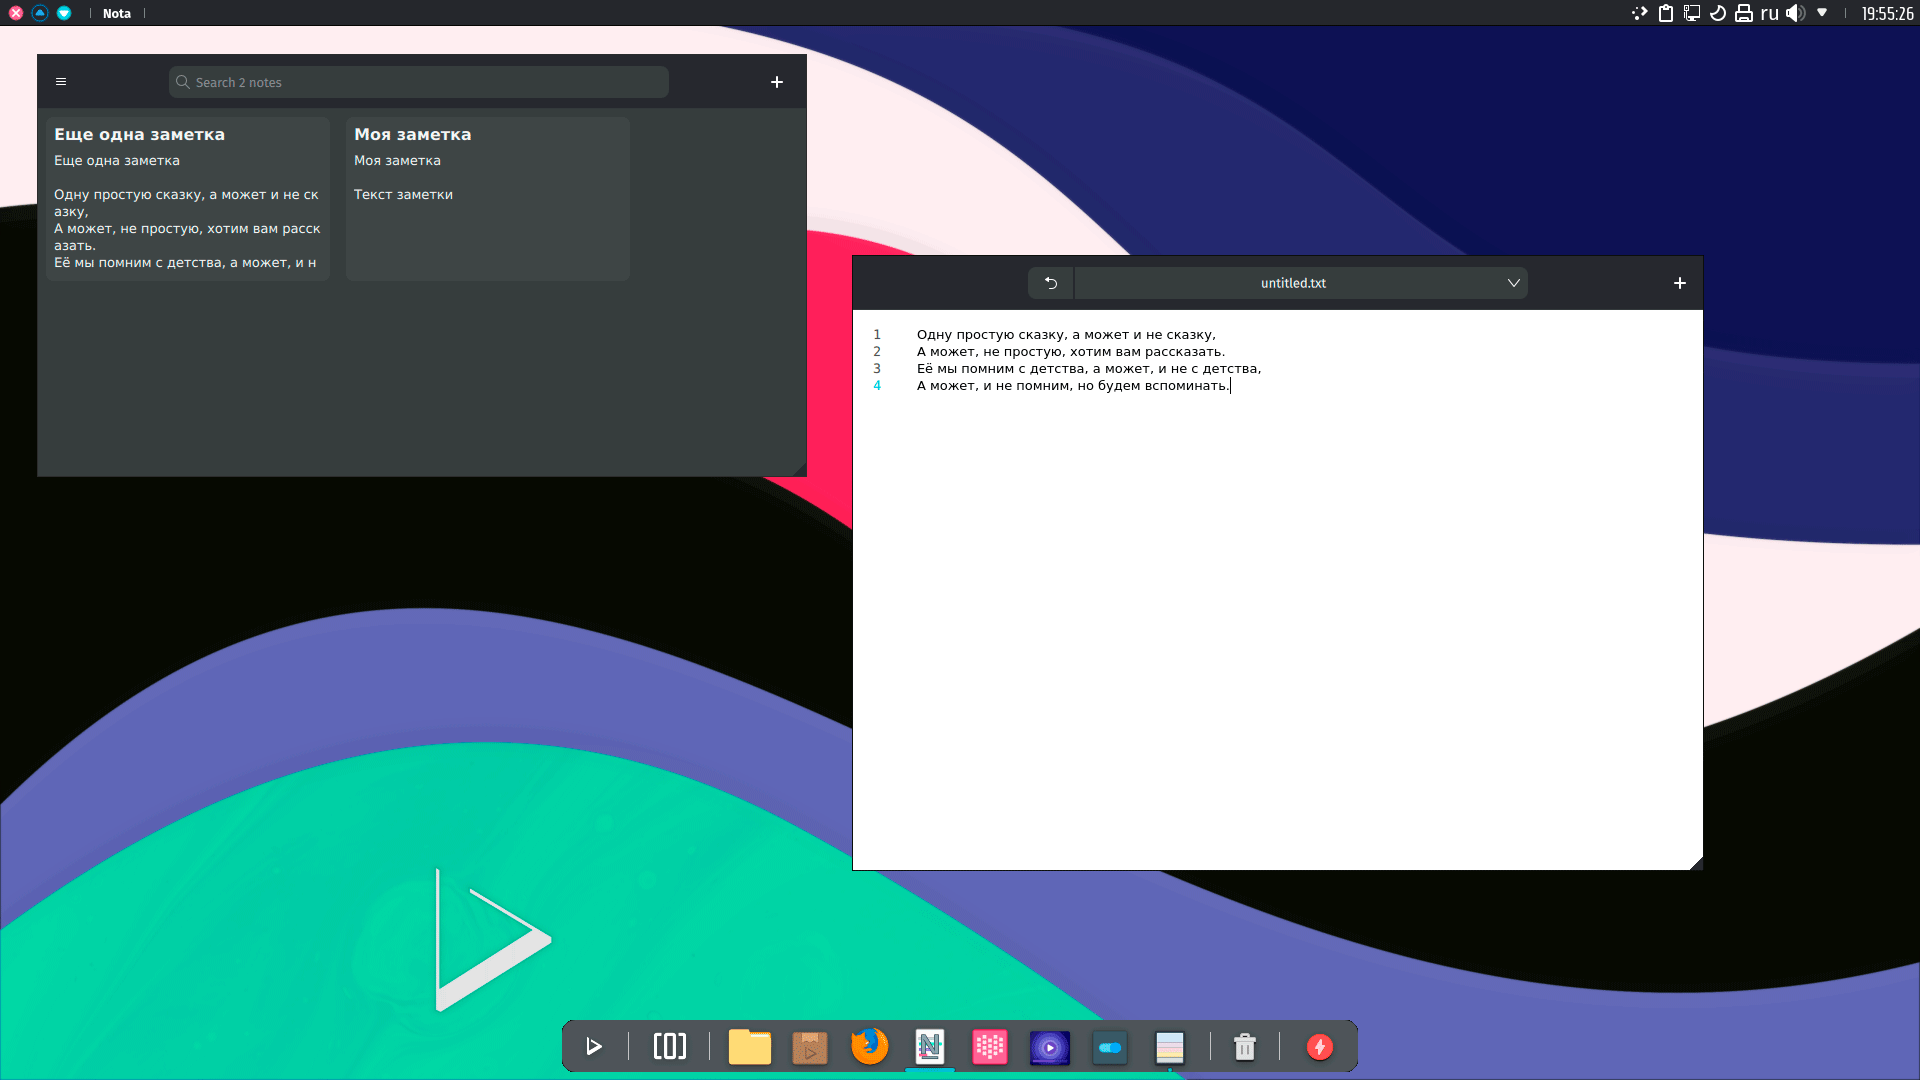Click the untitled.txt file title
The width and height of the screenshot is (1920, 1080).
tap(1293, 283)
